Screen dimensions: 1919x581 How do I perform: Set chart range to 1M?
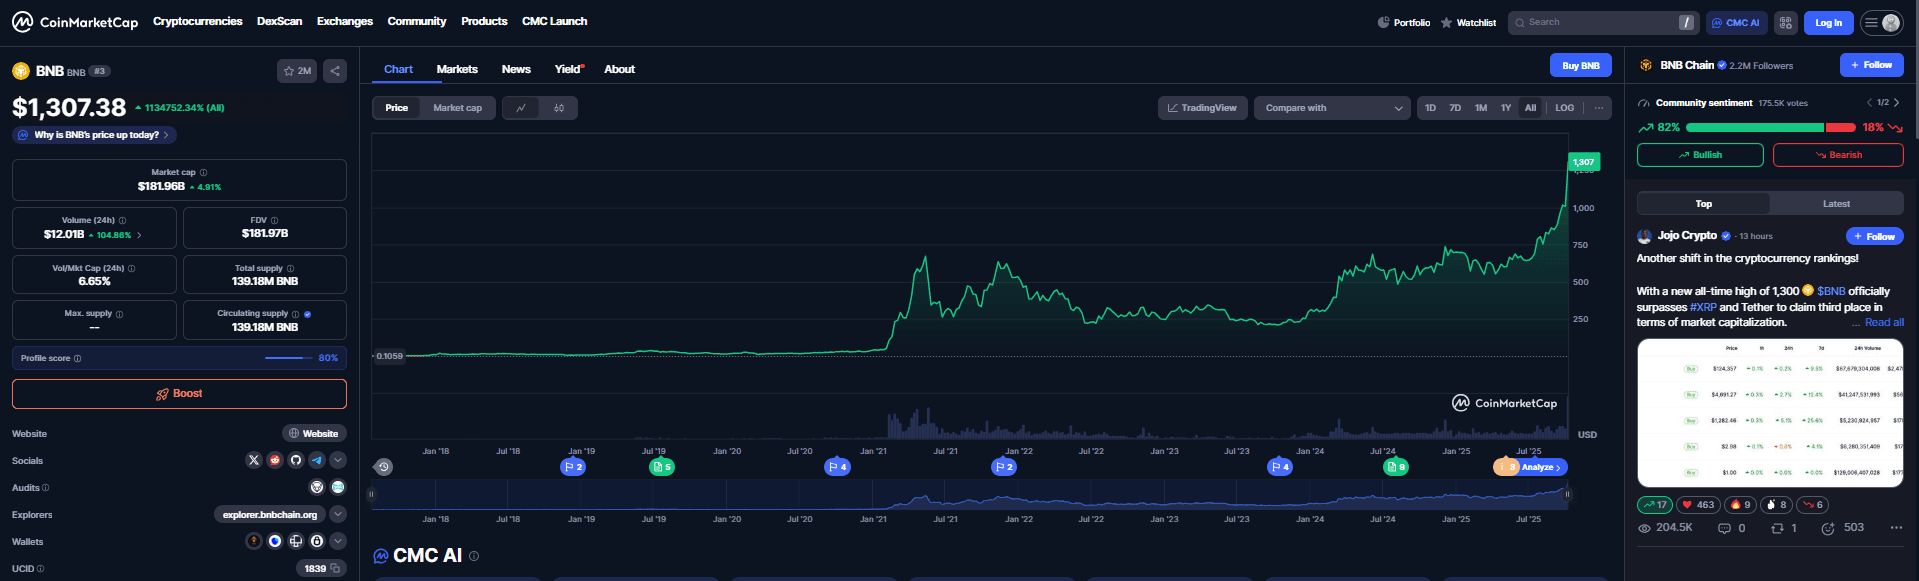(1481, 108)
